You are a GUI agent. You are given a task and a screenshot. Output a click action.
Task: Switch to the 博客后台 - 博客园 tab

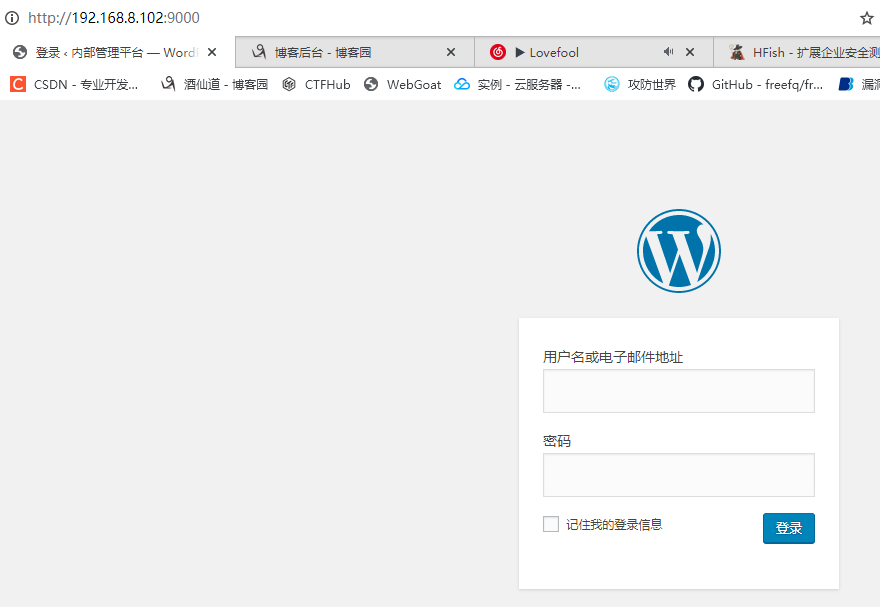coord(355,52)
